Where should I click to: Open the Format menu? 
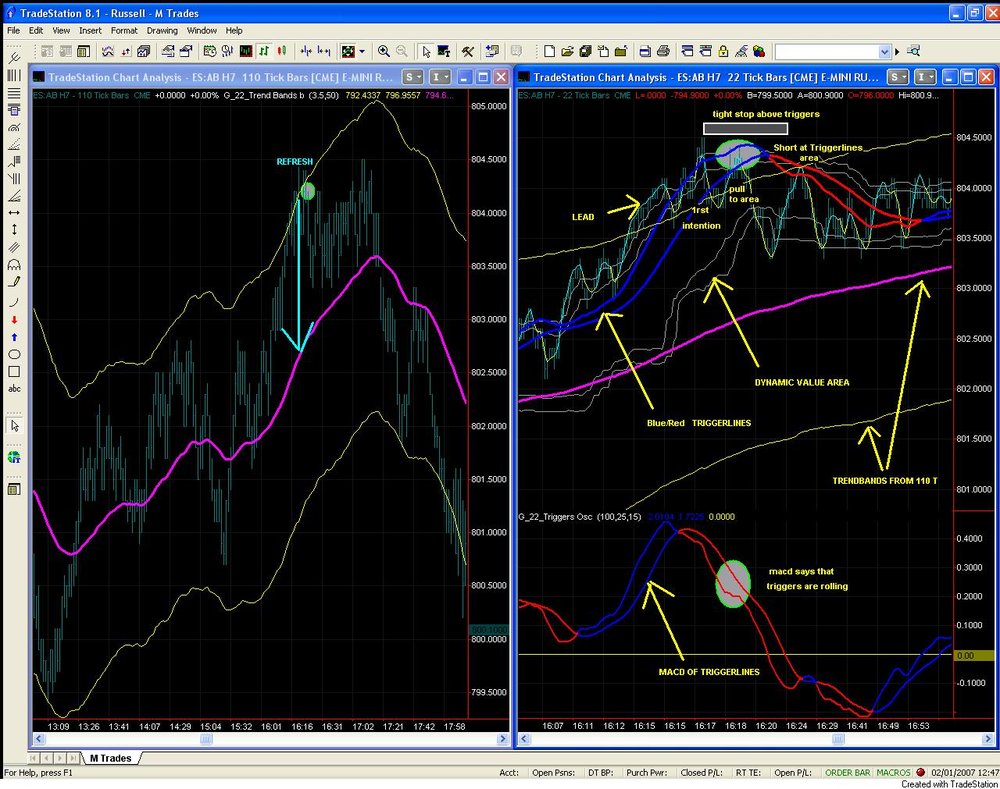click(124, 30)
